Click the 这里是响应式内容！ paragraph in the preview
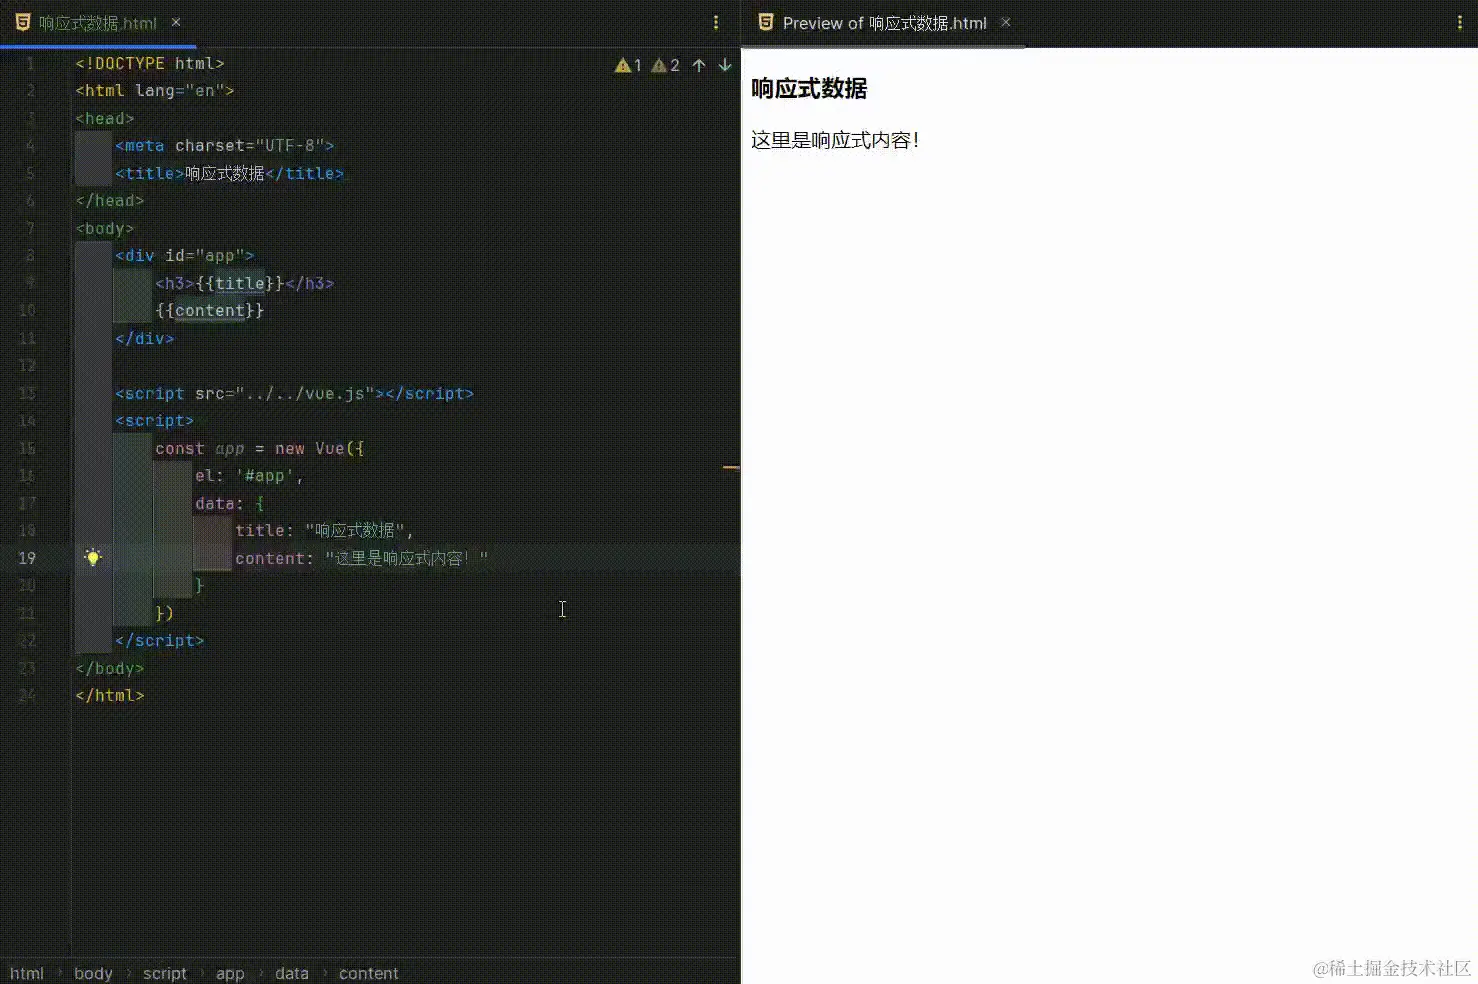This screenshot has height=984, width=1478. tap(835, 140)
